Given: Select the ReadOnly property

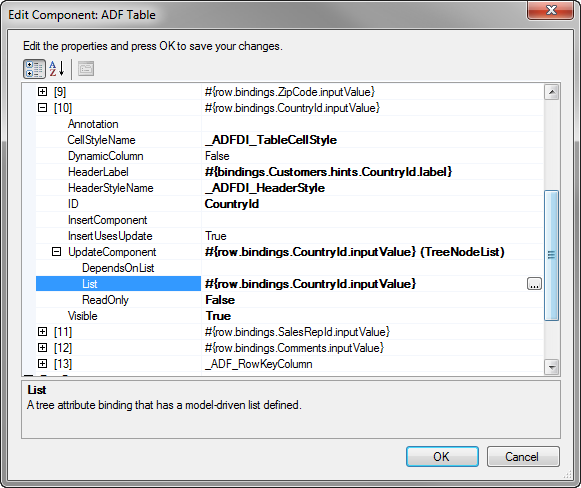Looking at the screenshot, I should (x=105, y=300).
